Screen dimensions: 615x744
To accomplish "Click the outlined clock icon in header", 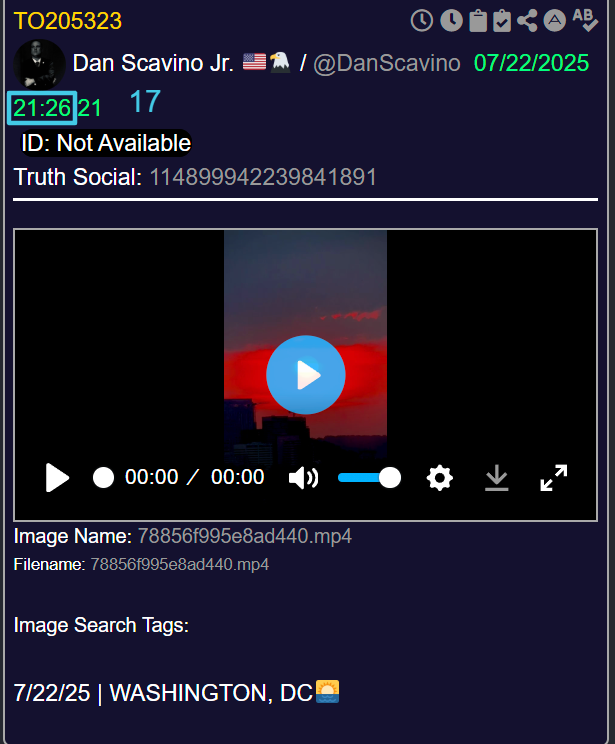I will (421, 21).
